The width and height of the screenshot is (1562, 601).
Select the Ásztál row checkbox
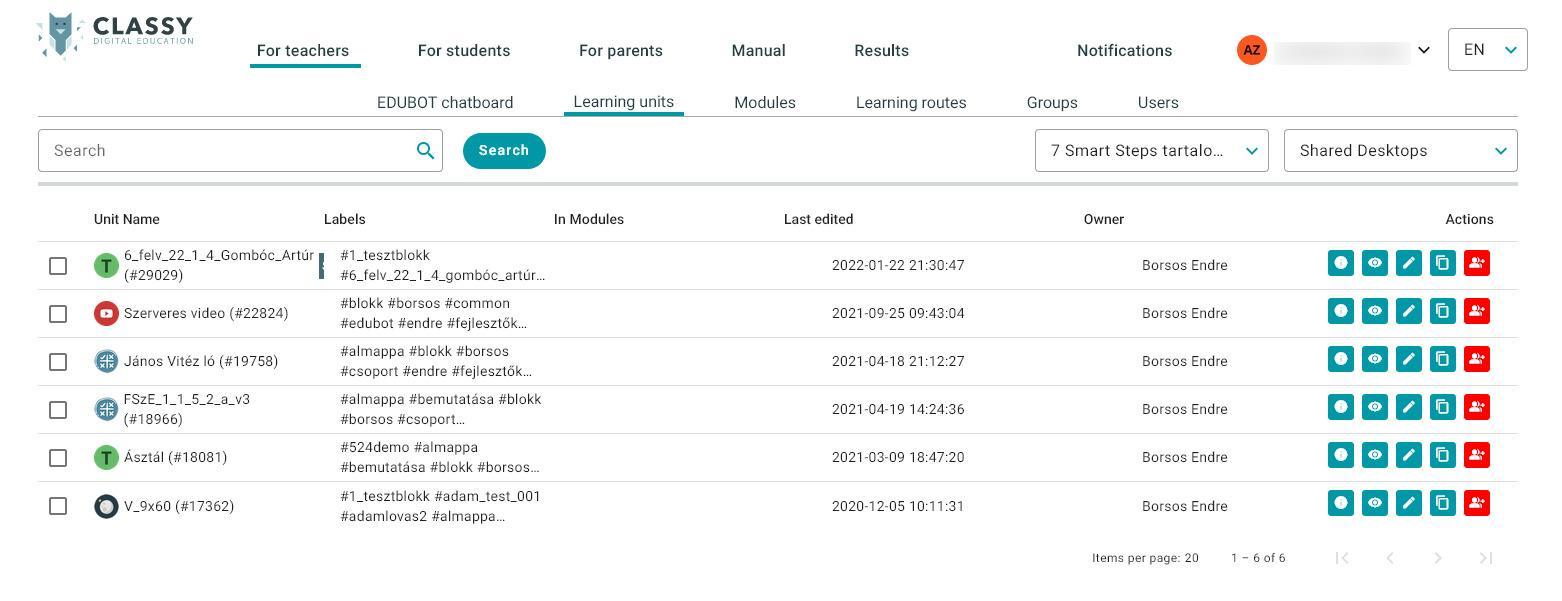(58, 458)
